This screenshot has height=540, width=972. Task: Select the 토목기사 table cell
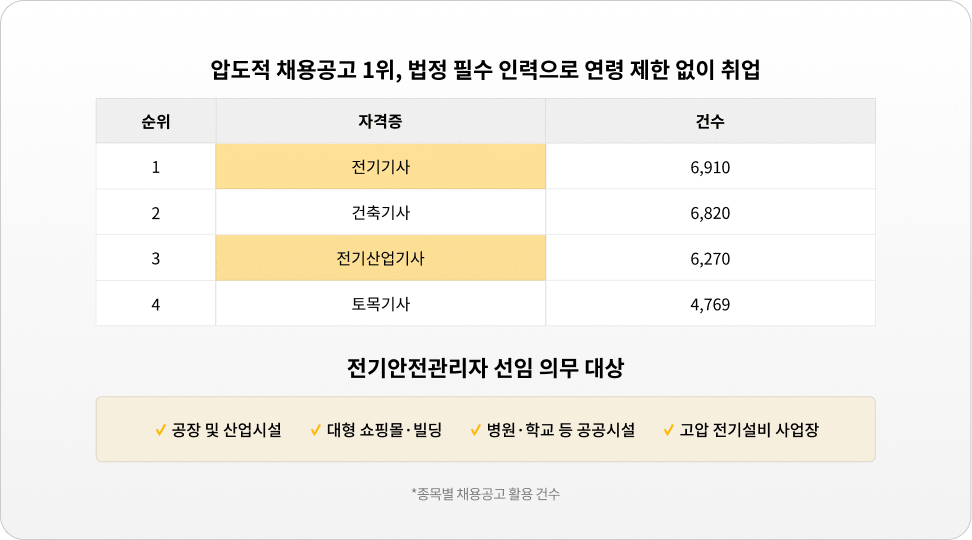tap(380, 304)
